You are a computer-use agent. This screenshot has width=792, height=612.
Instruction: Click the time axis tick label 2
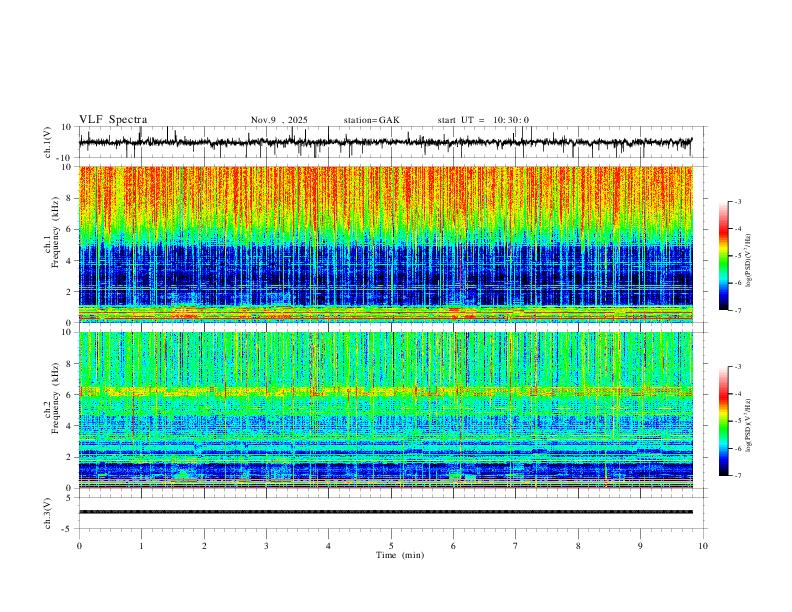[204, 546]
